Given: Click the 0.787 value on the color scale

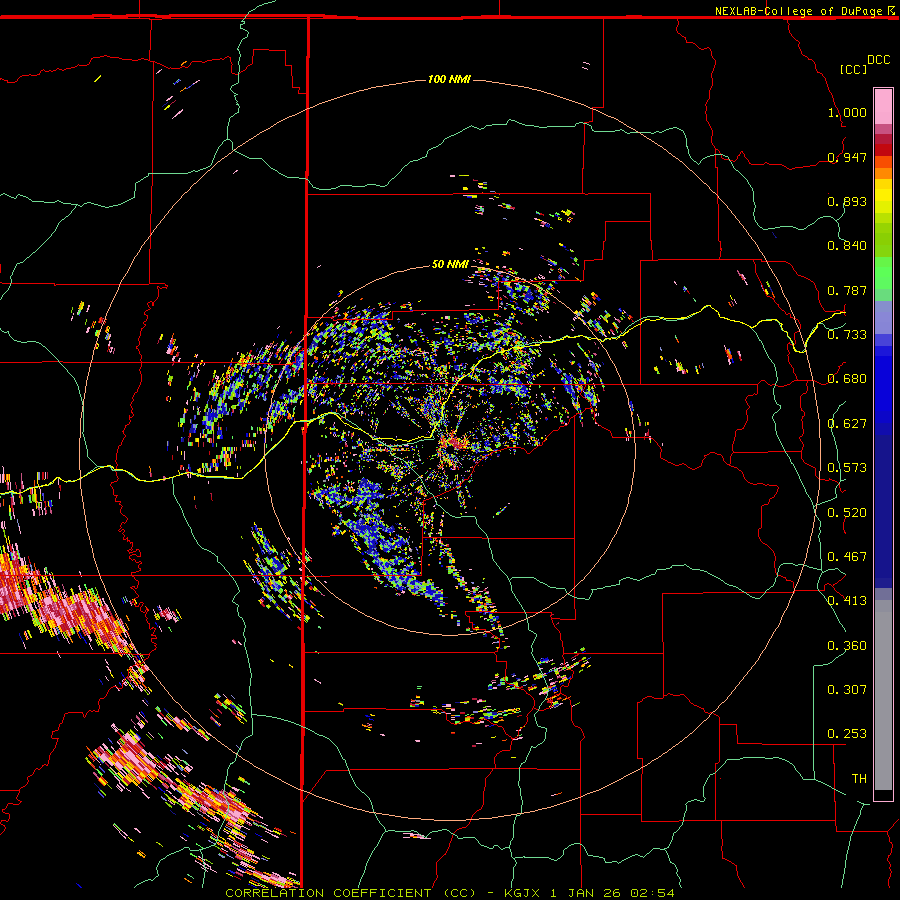Looking at the screenshot, I should pos(847,290).
